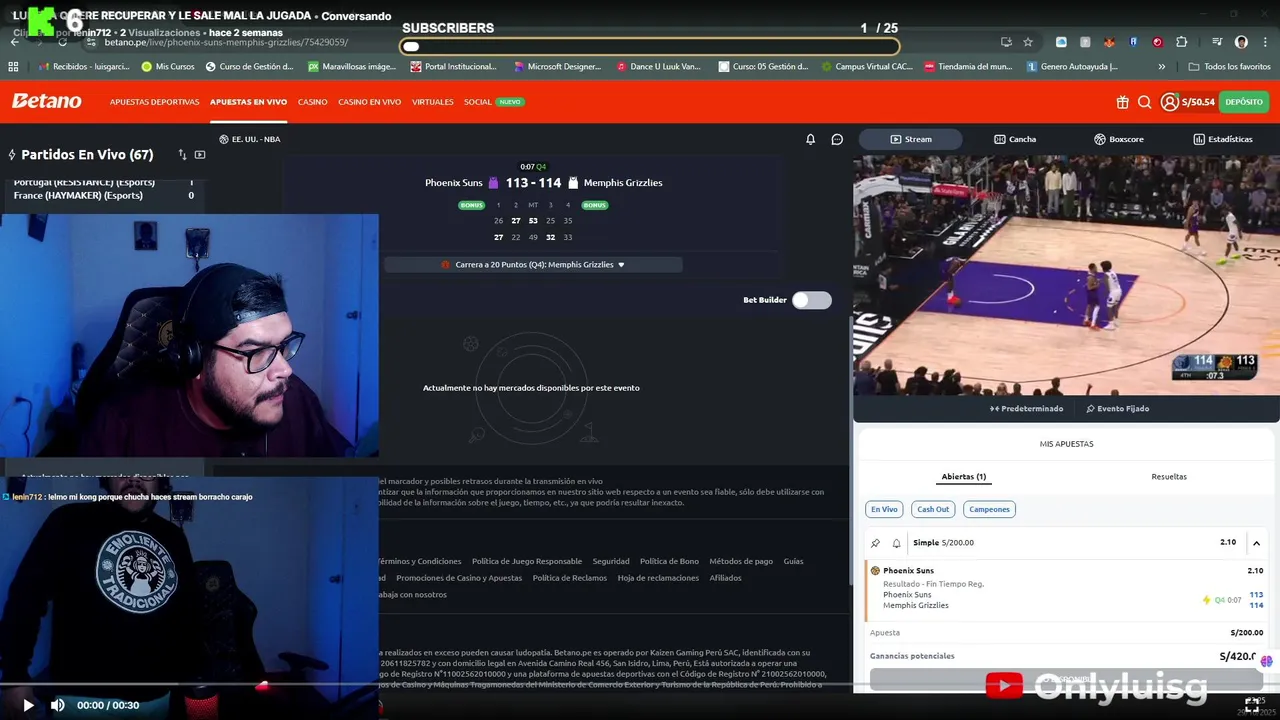The image size is (1280, 720).
Task: Open Campus Virtual CAC bookmark
Action: tap(866, 67)
